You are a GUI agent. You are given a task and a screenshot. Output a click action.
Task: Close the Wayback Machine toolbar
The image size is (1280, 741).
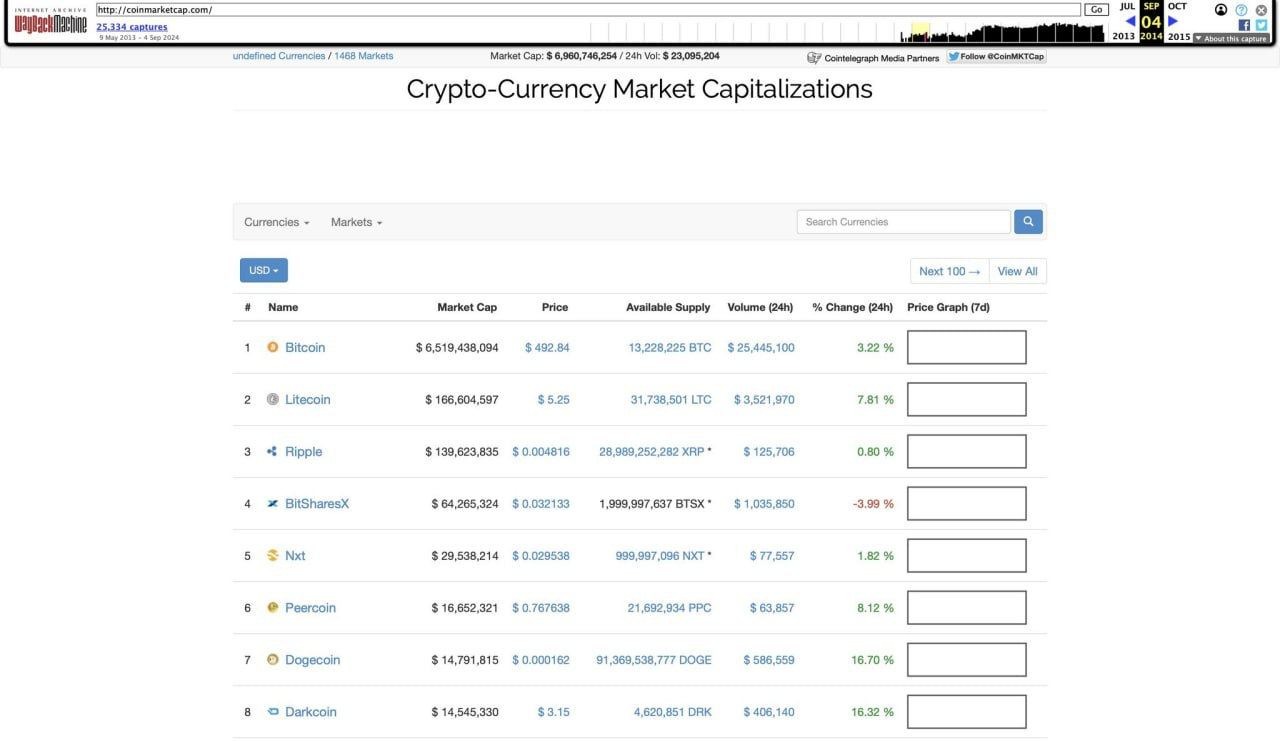[x=1261, y=10]
